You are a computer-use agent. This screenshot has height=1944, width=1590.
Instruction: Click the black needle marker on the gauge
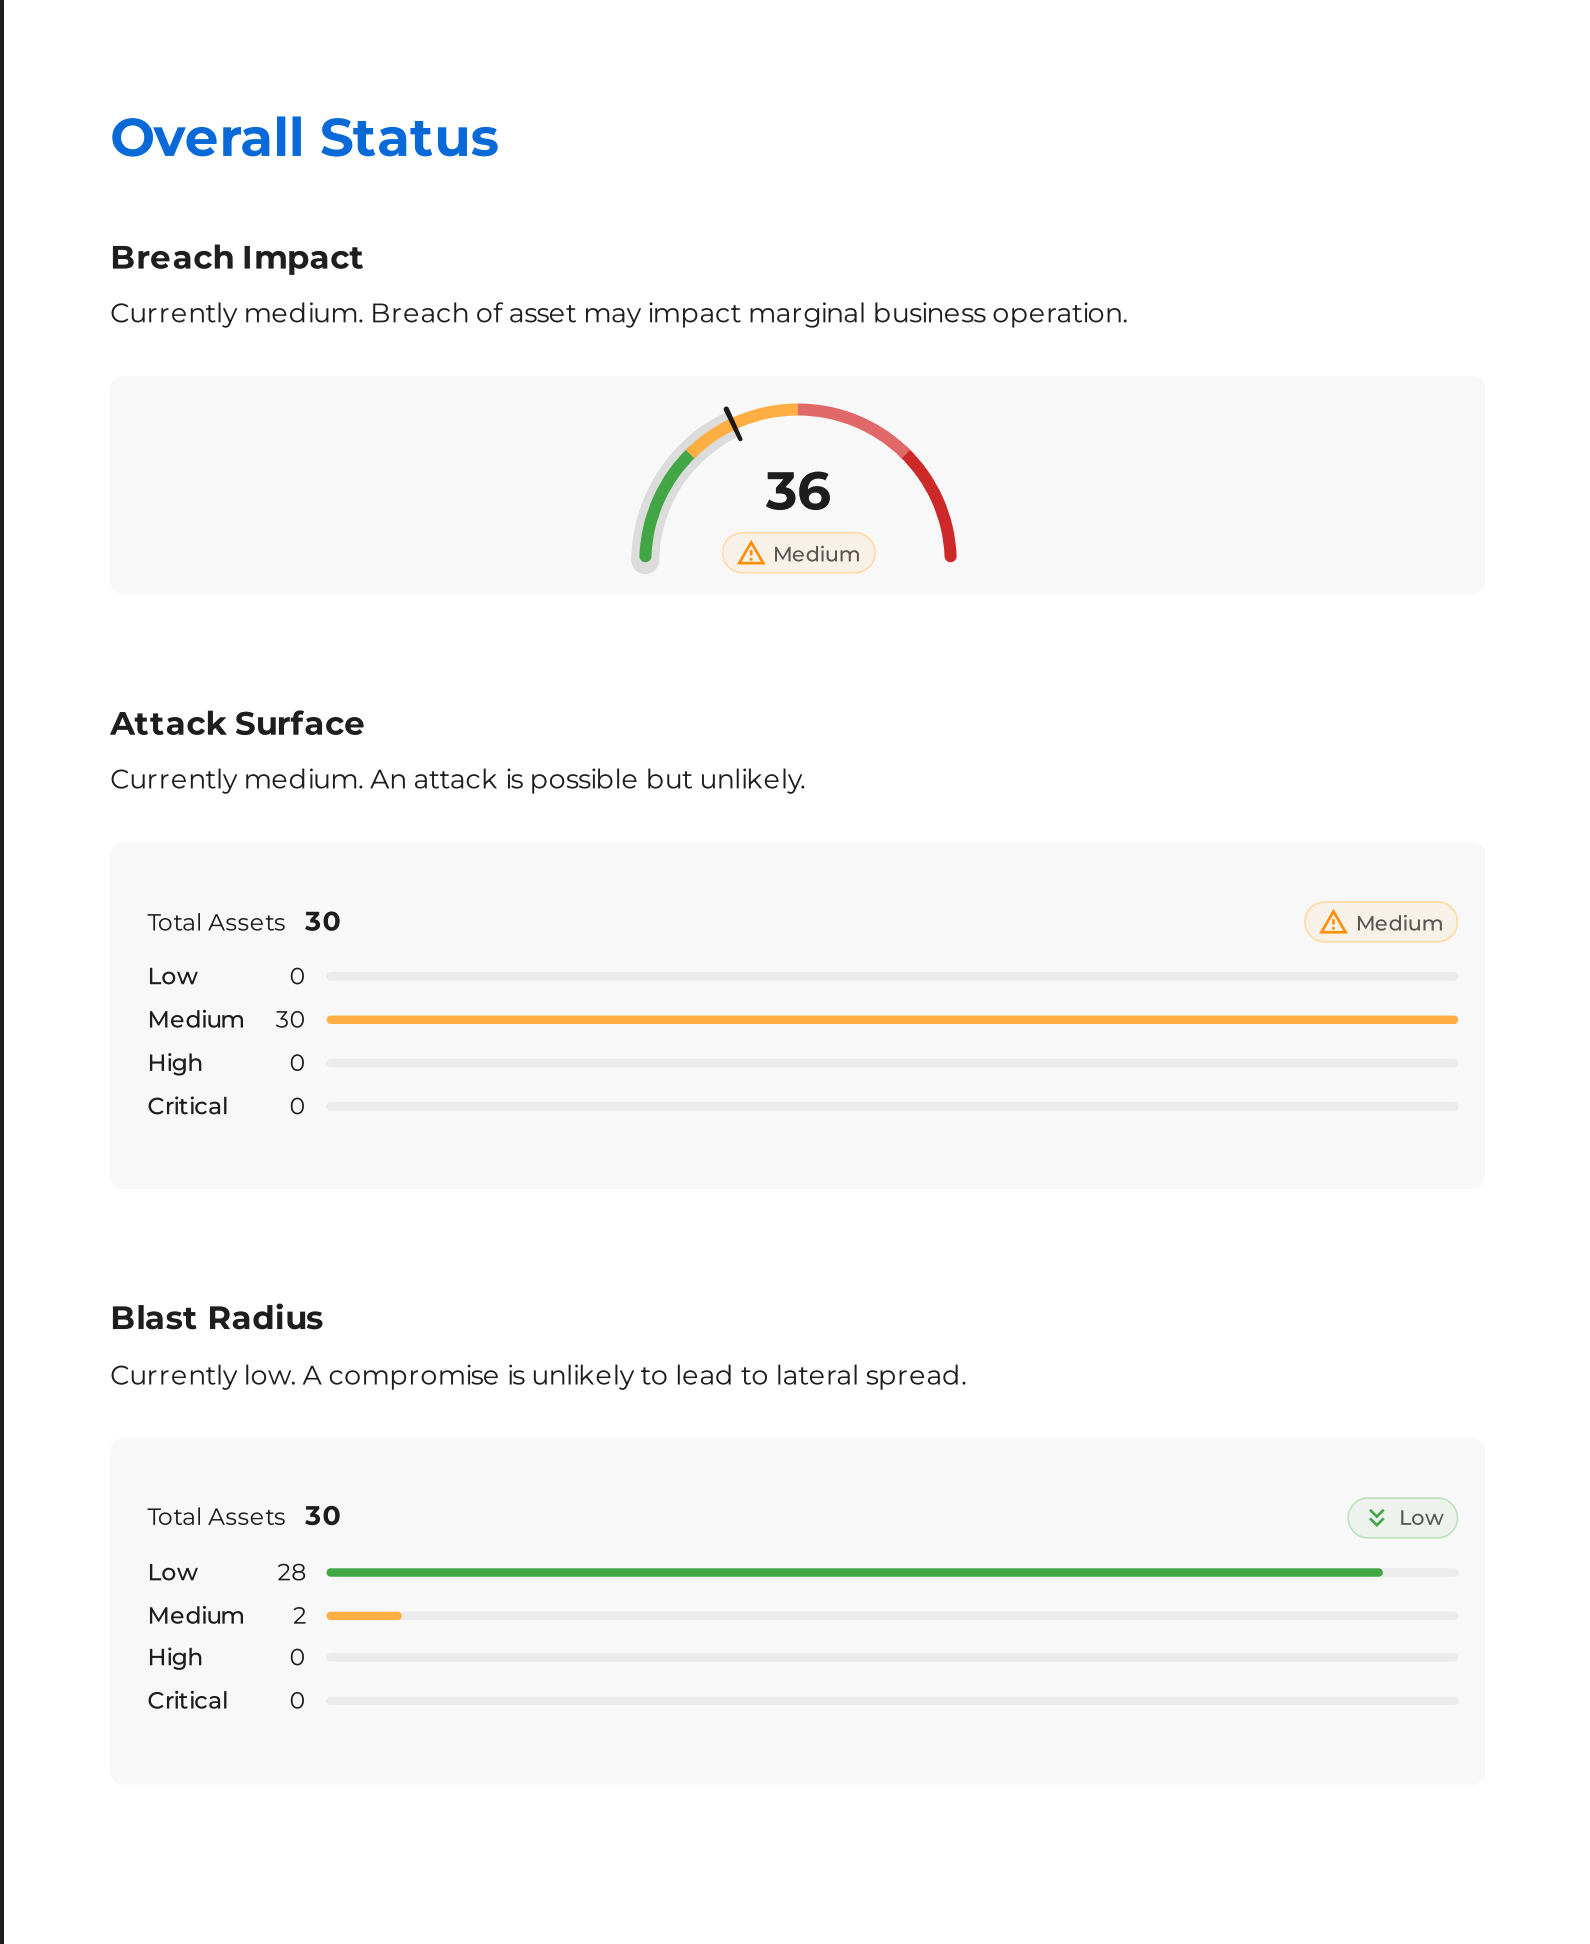click(733, 424)
